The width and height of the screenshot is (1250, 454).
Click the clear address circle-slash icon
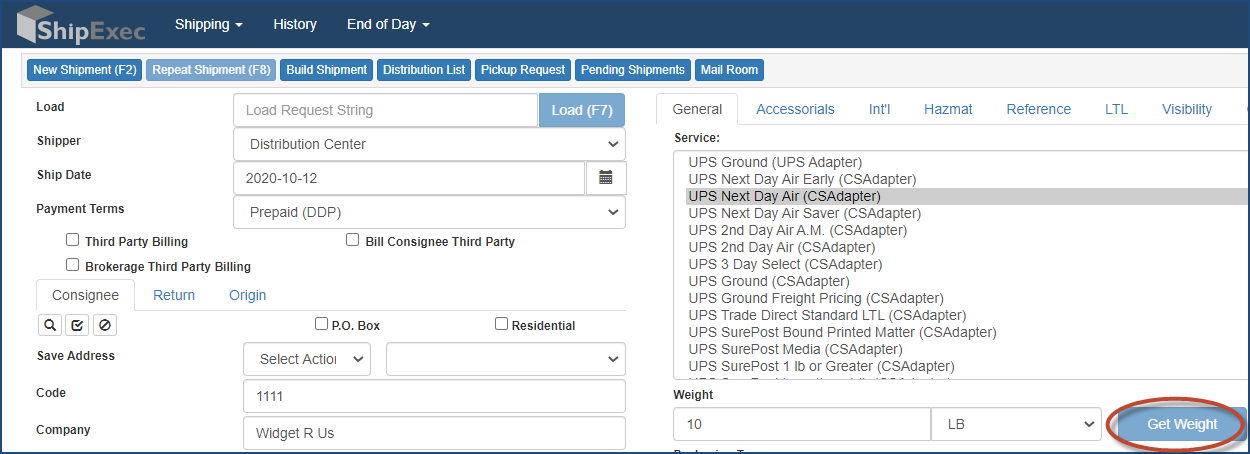(x=104, y=325)
